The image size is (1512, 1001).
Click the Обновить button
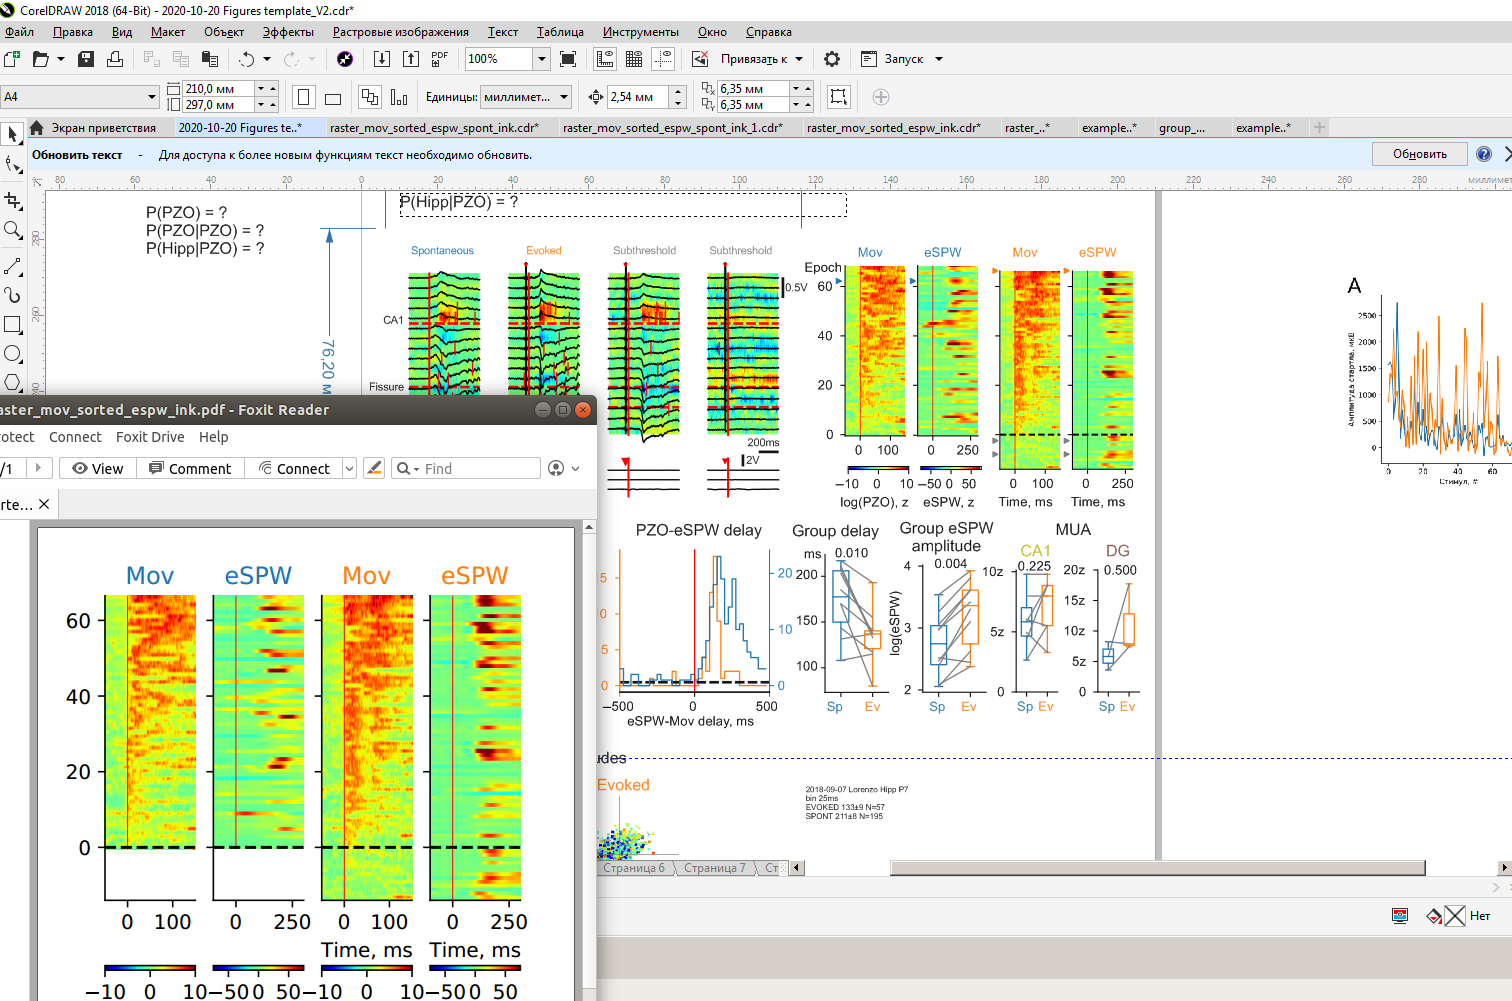coord(1419,154)
